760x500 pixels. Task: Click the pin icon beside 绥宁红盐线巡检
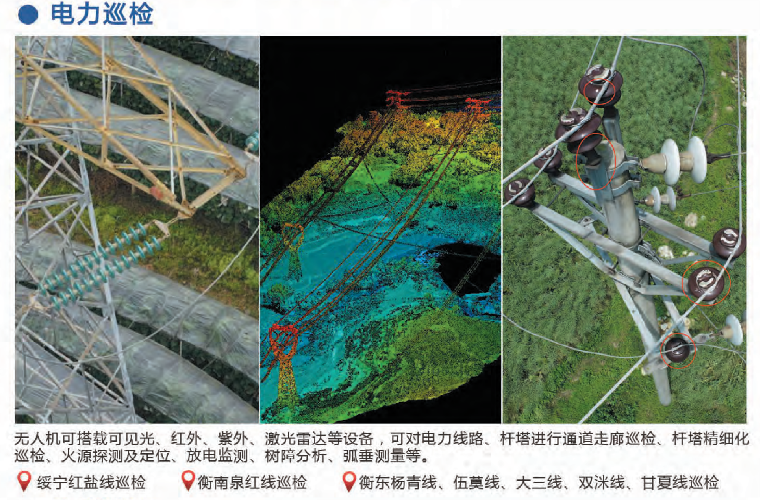point(24,482)
